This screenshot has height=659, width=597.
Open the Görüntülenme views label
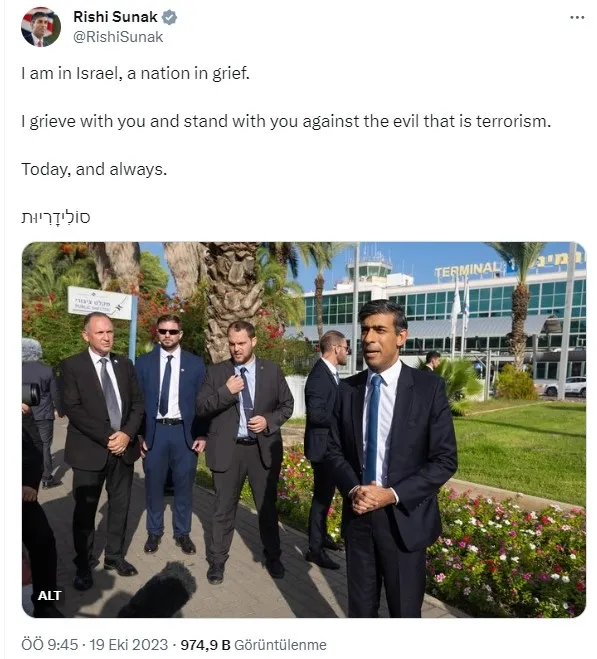coord(280,645)
